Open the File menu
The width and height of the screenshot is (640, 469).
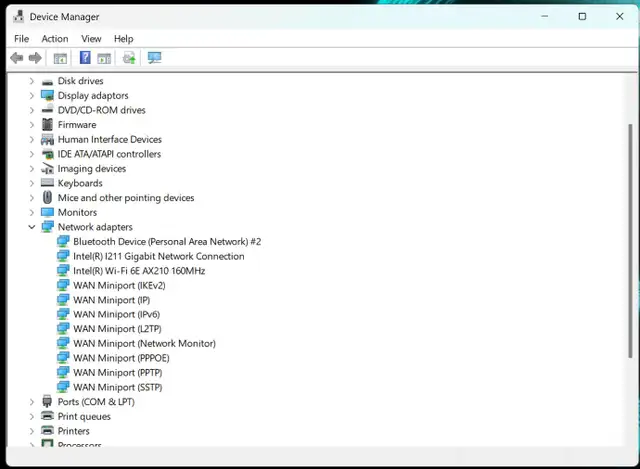pos(21,39)
